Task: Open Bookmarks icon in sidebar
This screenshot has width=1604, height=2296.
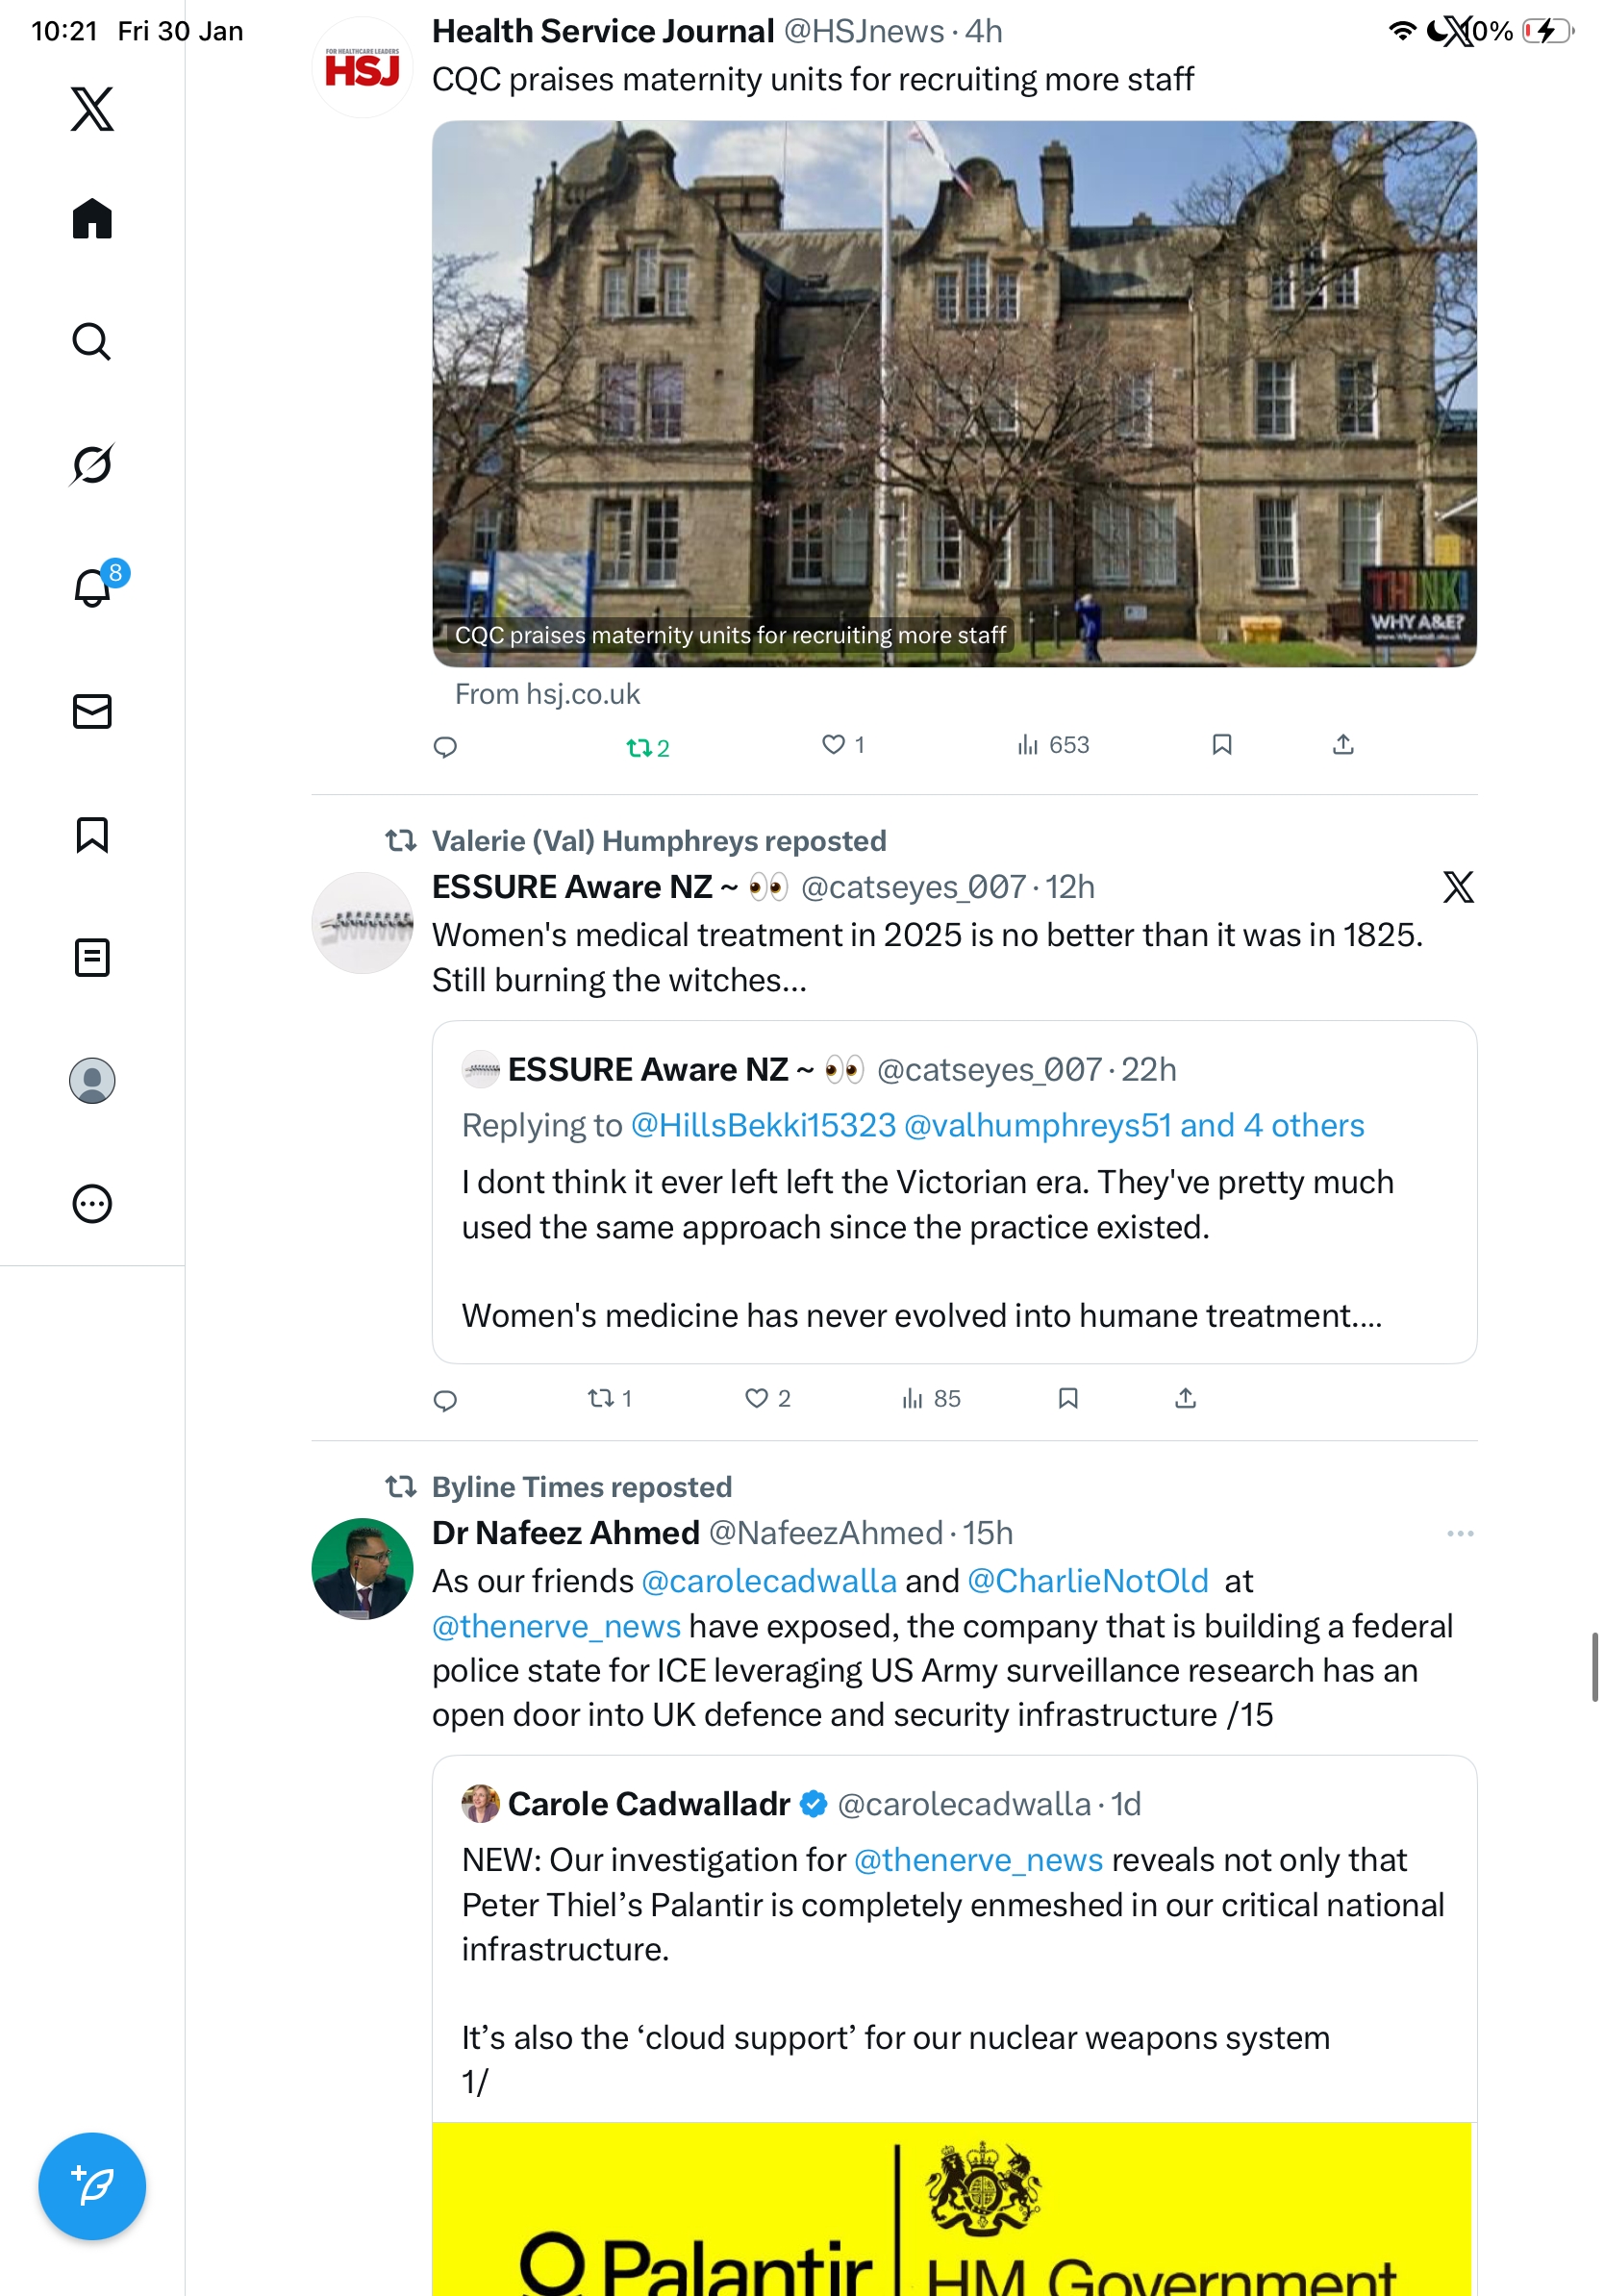Action: (x=92, y=834)
